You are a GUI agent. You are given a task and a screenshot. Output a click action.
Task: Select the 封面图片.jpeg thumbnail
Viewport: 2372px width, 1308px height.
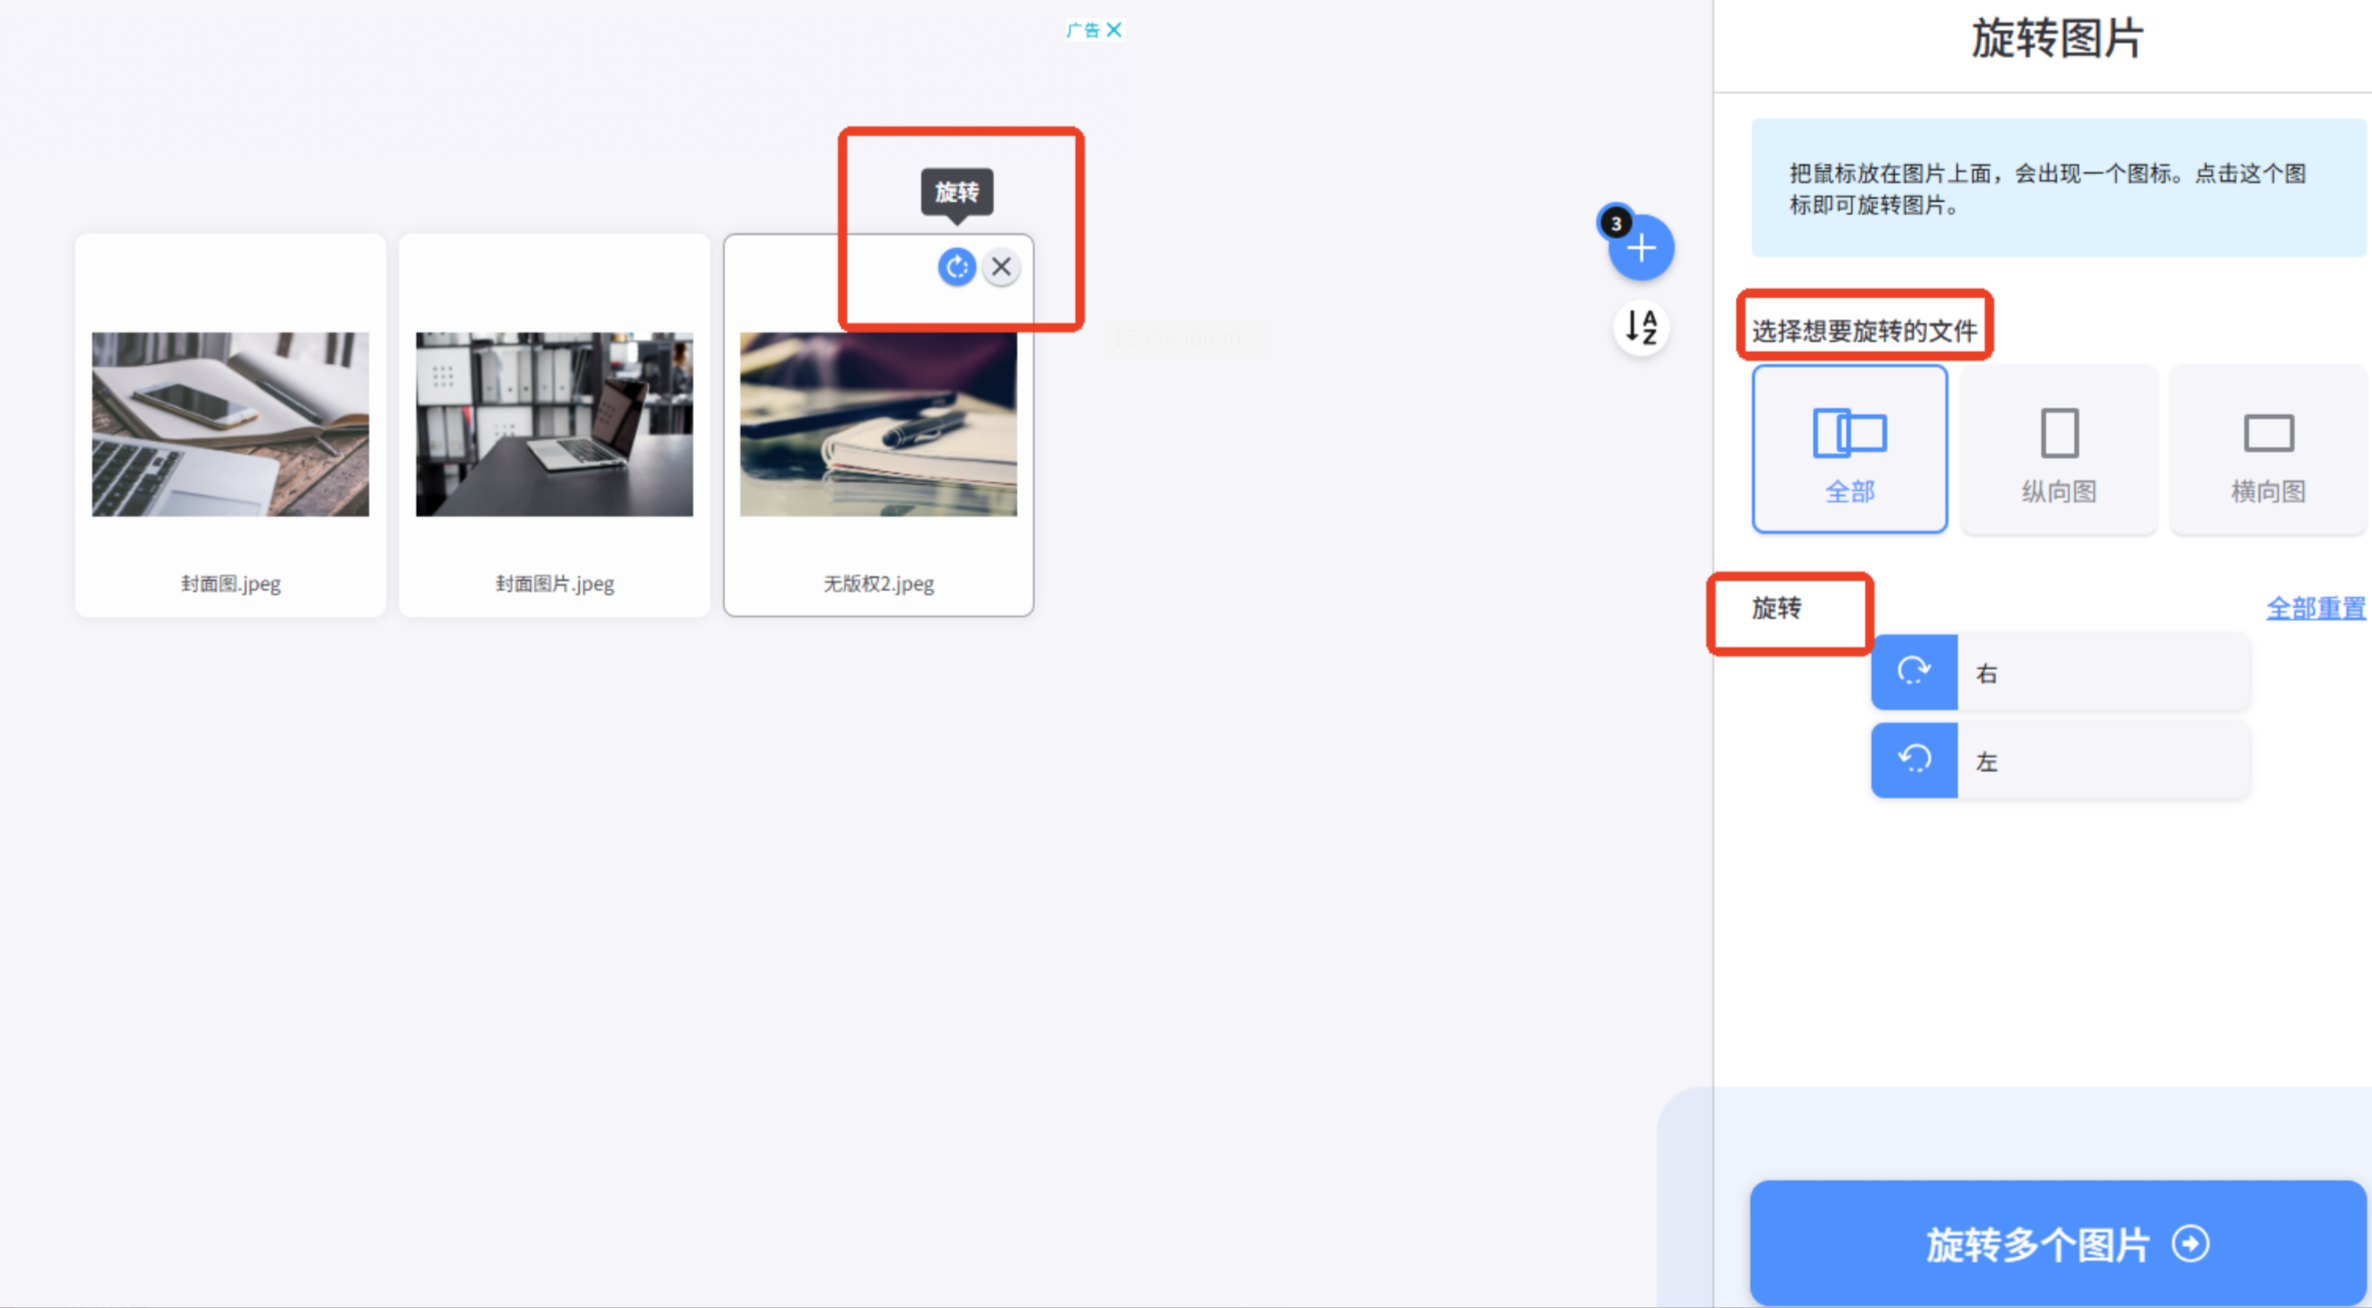554,424
